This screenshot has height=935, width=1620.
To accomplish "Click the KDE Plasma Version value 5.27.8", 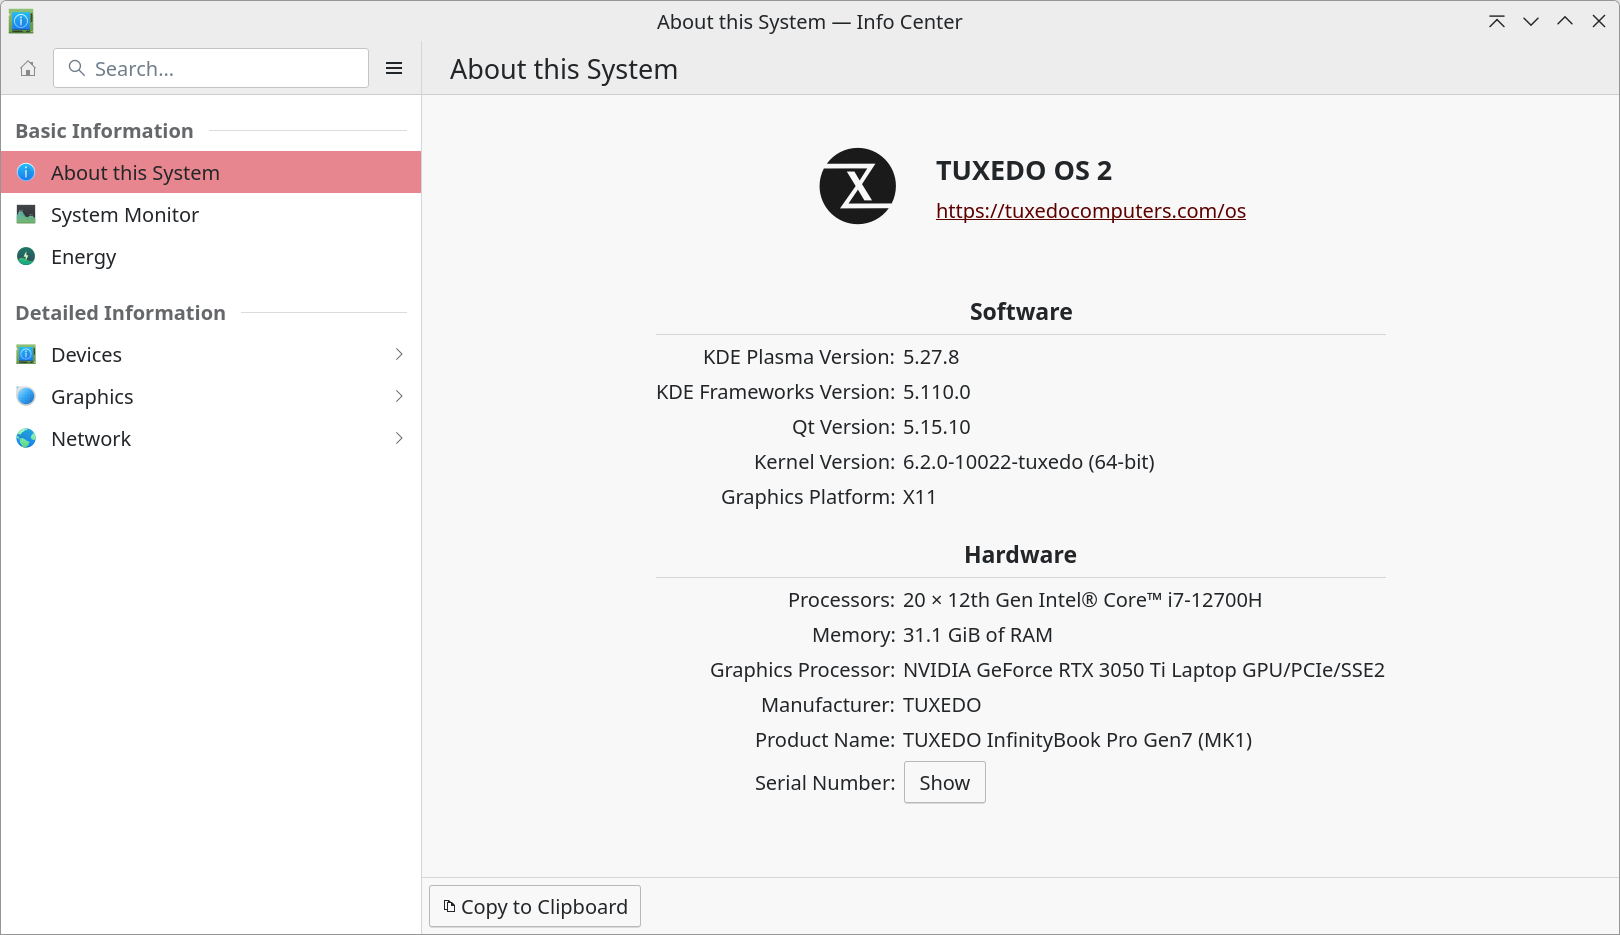I will (x=931, y=357).
